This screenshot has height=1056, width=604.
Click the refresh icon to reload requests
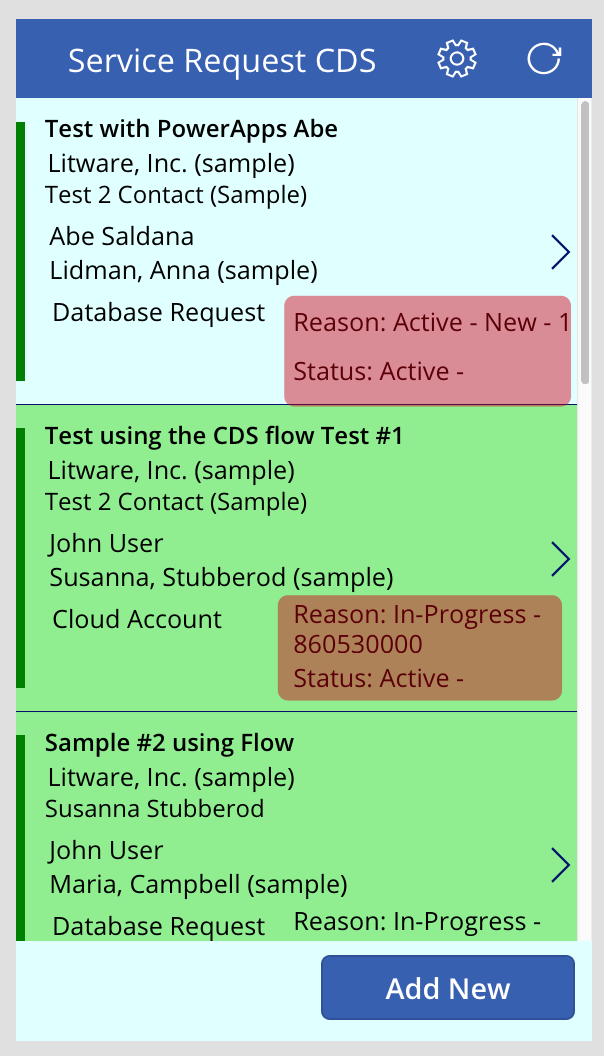tap(543, 59)
